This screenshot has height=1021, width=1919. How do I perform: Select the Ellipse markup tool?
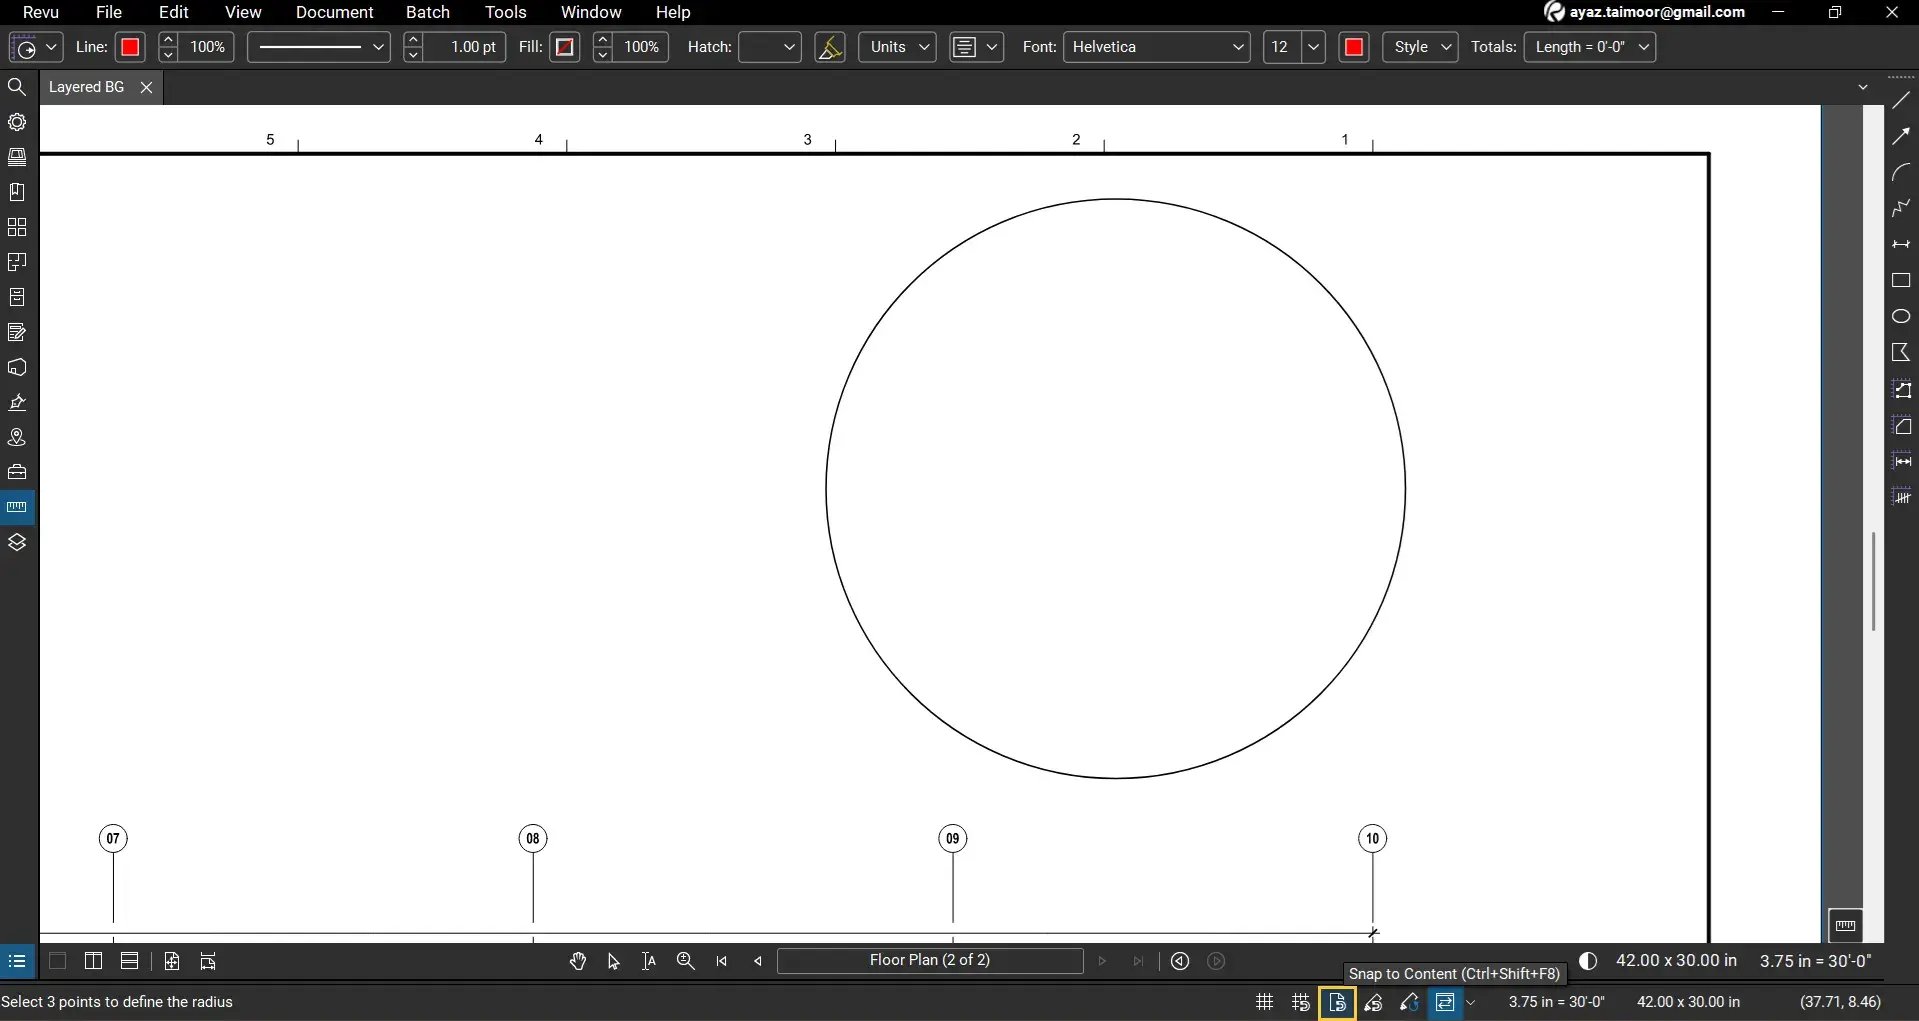[x=1901, y=316]
